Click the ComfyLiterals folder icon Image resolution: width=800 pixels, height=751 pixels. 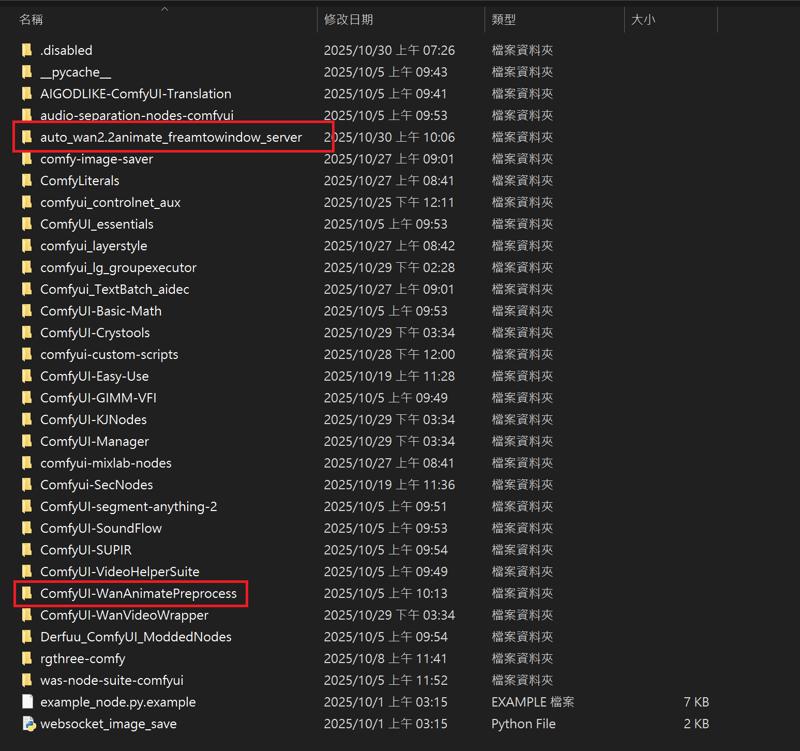tap(27, 181)
